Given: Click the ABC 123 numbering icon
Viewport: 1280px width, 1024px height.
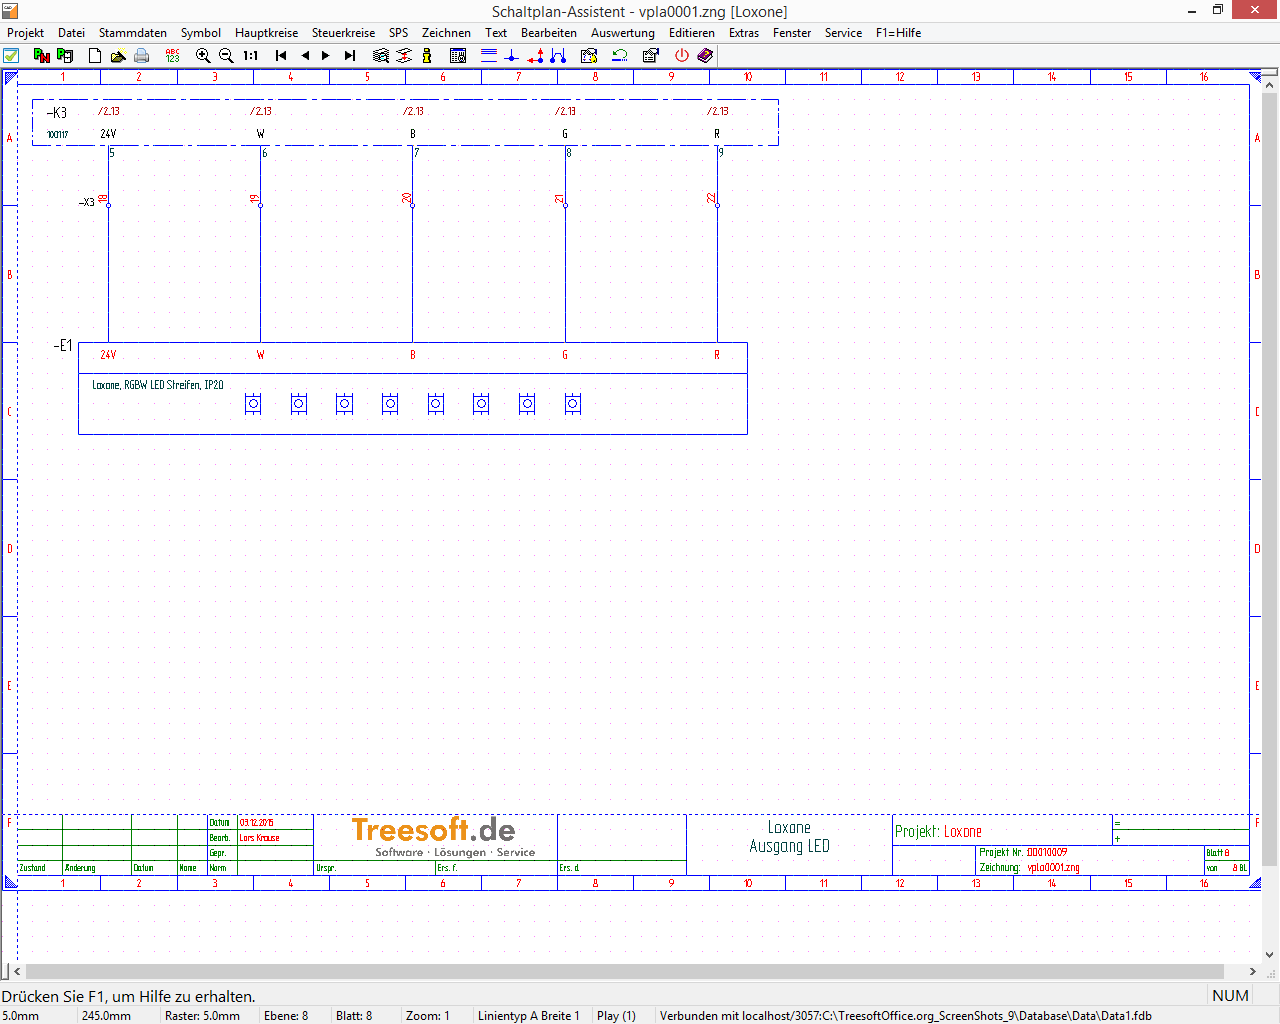Looking at the screenshot, I should point(172,56).
